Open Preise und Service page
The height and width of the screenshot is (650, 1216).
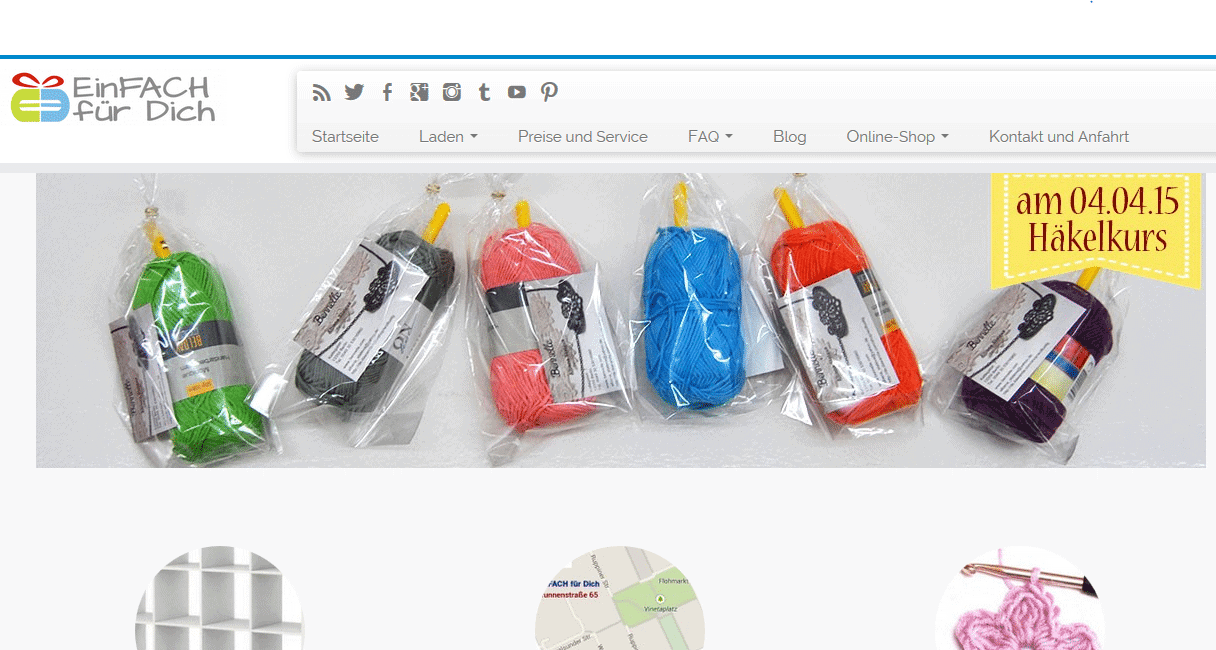coord(583,137)
